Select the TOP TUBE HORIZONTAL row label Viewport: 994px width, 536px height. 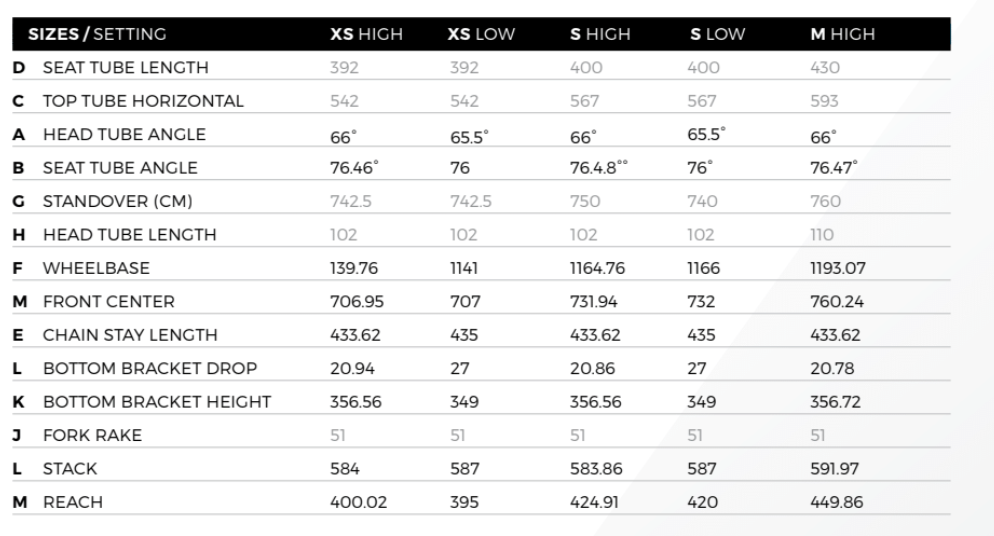(x=143, y=101)
